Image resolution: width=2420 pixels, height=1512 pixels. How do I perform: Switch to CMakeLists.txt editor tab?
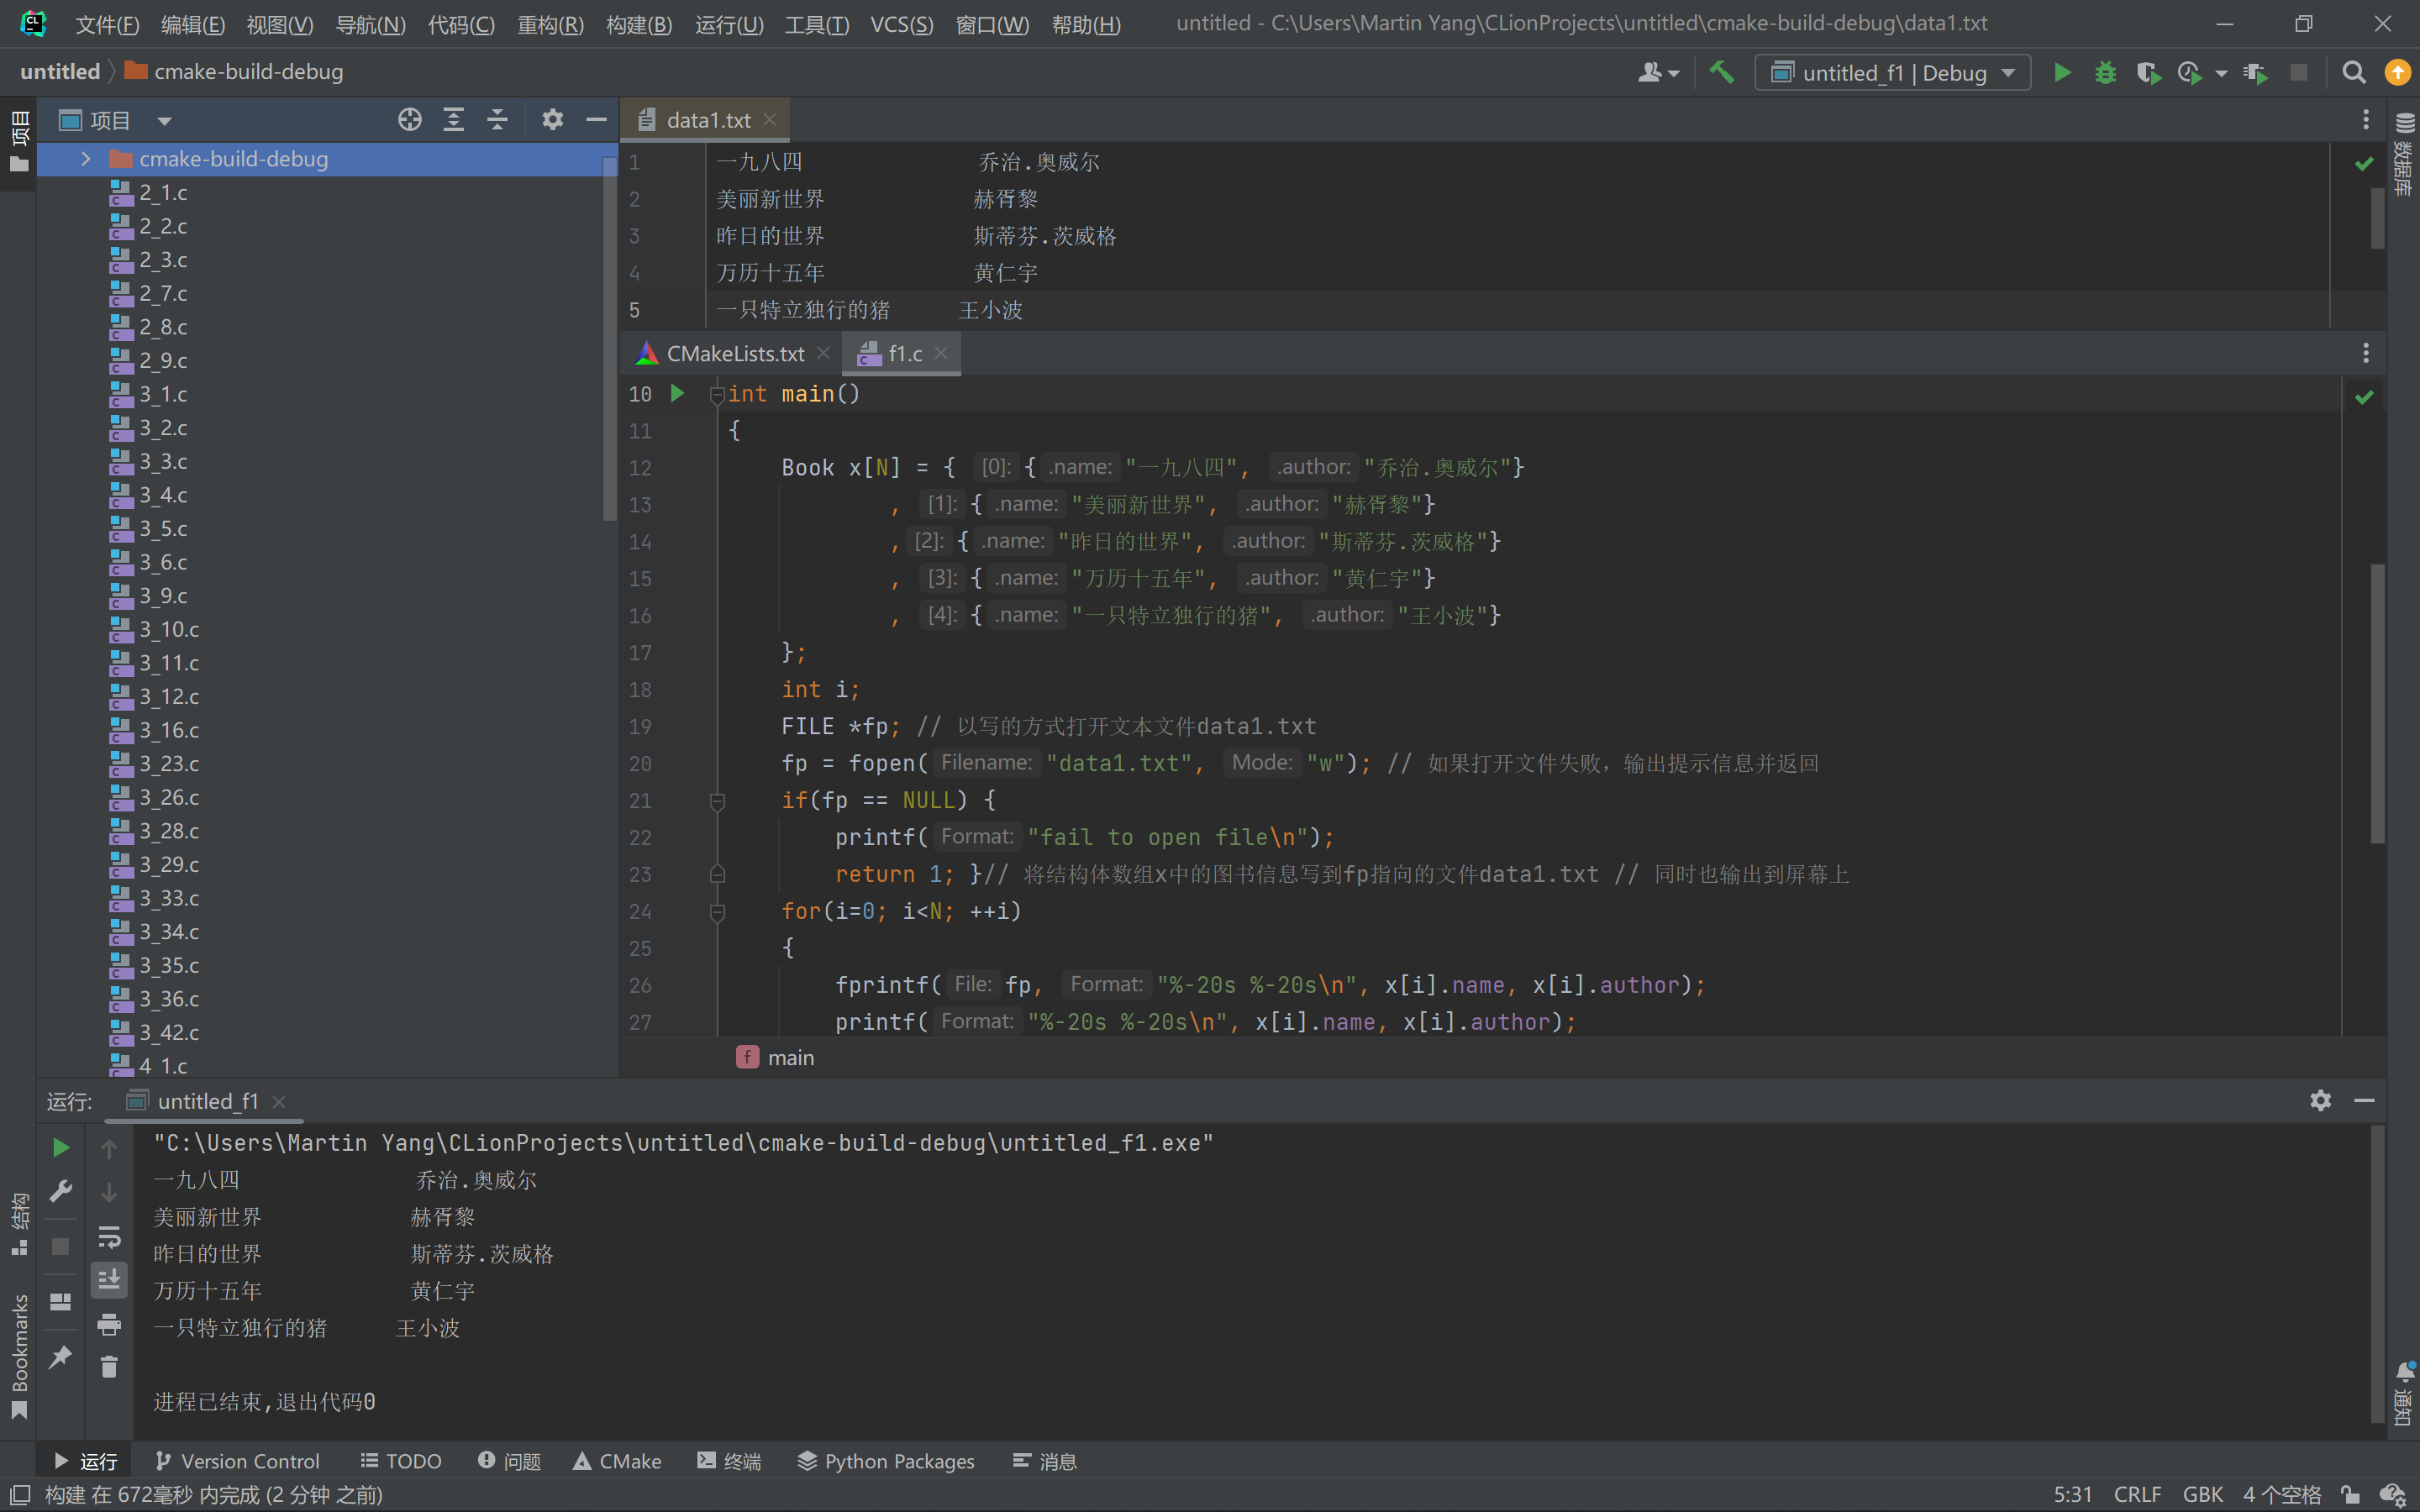pos(734,354)
